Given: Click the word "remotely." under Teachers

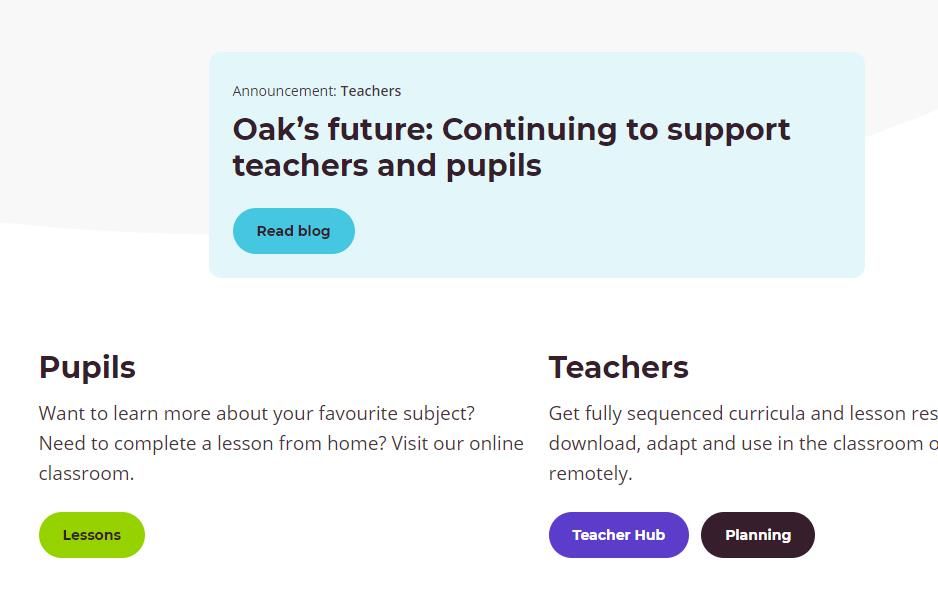Looking at the screenshot, I should [x=590, y=473].
